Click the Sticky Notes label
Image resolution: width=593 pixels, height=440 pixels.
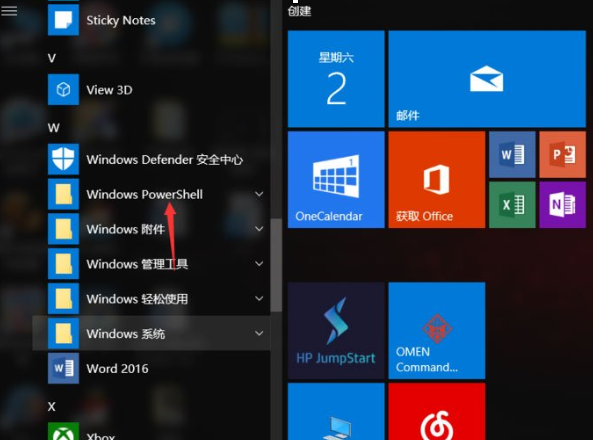click(121, 20)
